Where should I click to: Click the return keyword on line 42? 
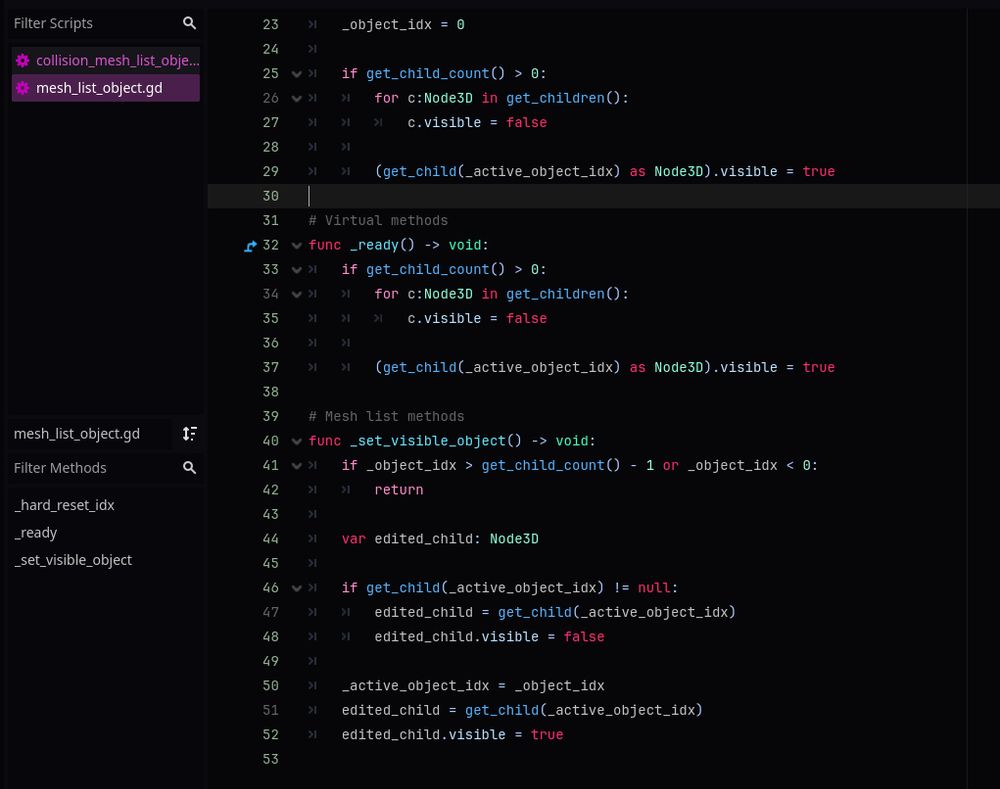pos(399,490)
